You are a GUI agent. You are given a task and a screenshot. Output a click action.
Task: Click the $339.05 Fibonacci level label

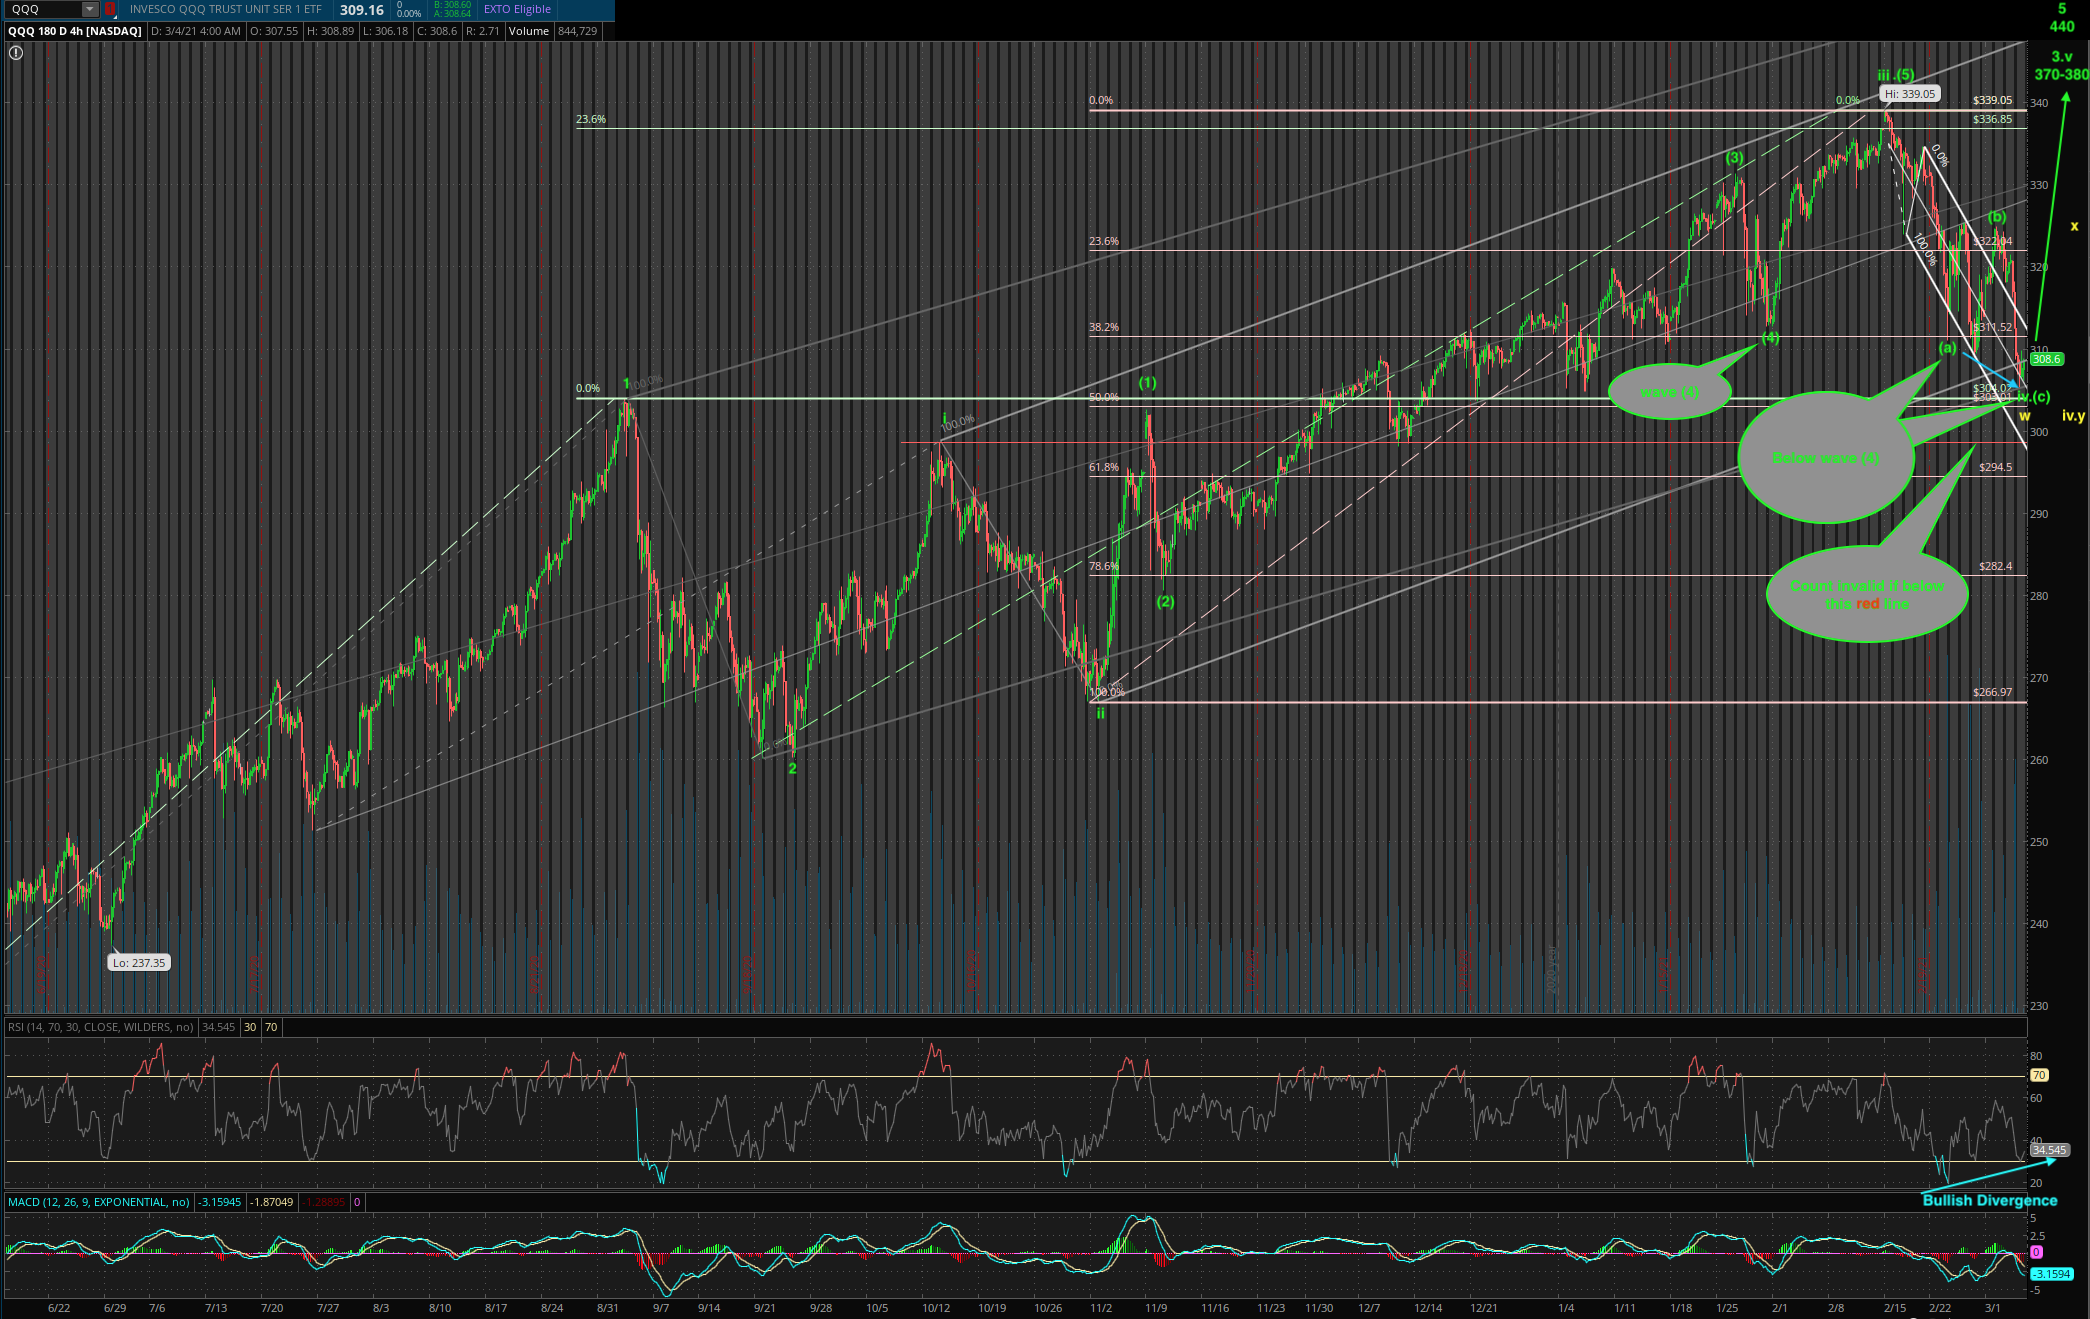point(1992,100)
